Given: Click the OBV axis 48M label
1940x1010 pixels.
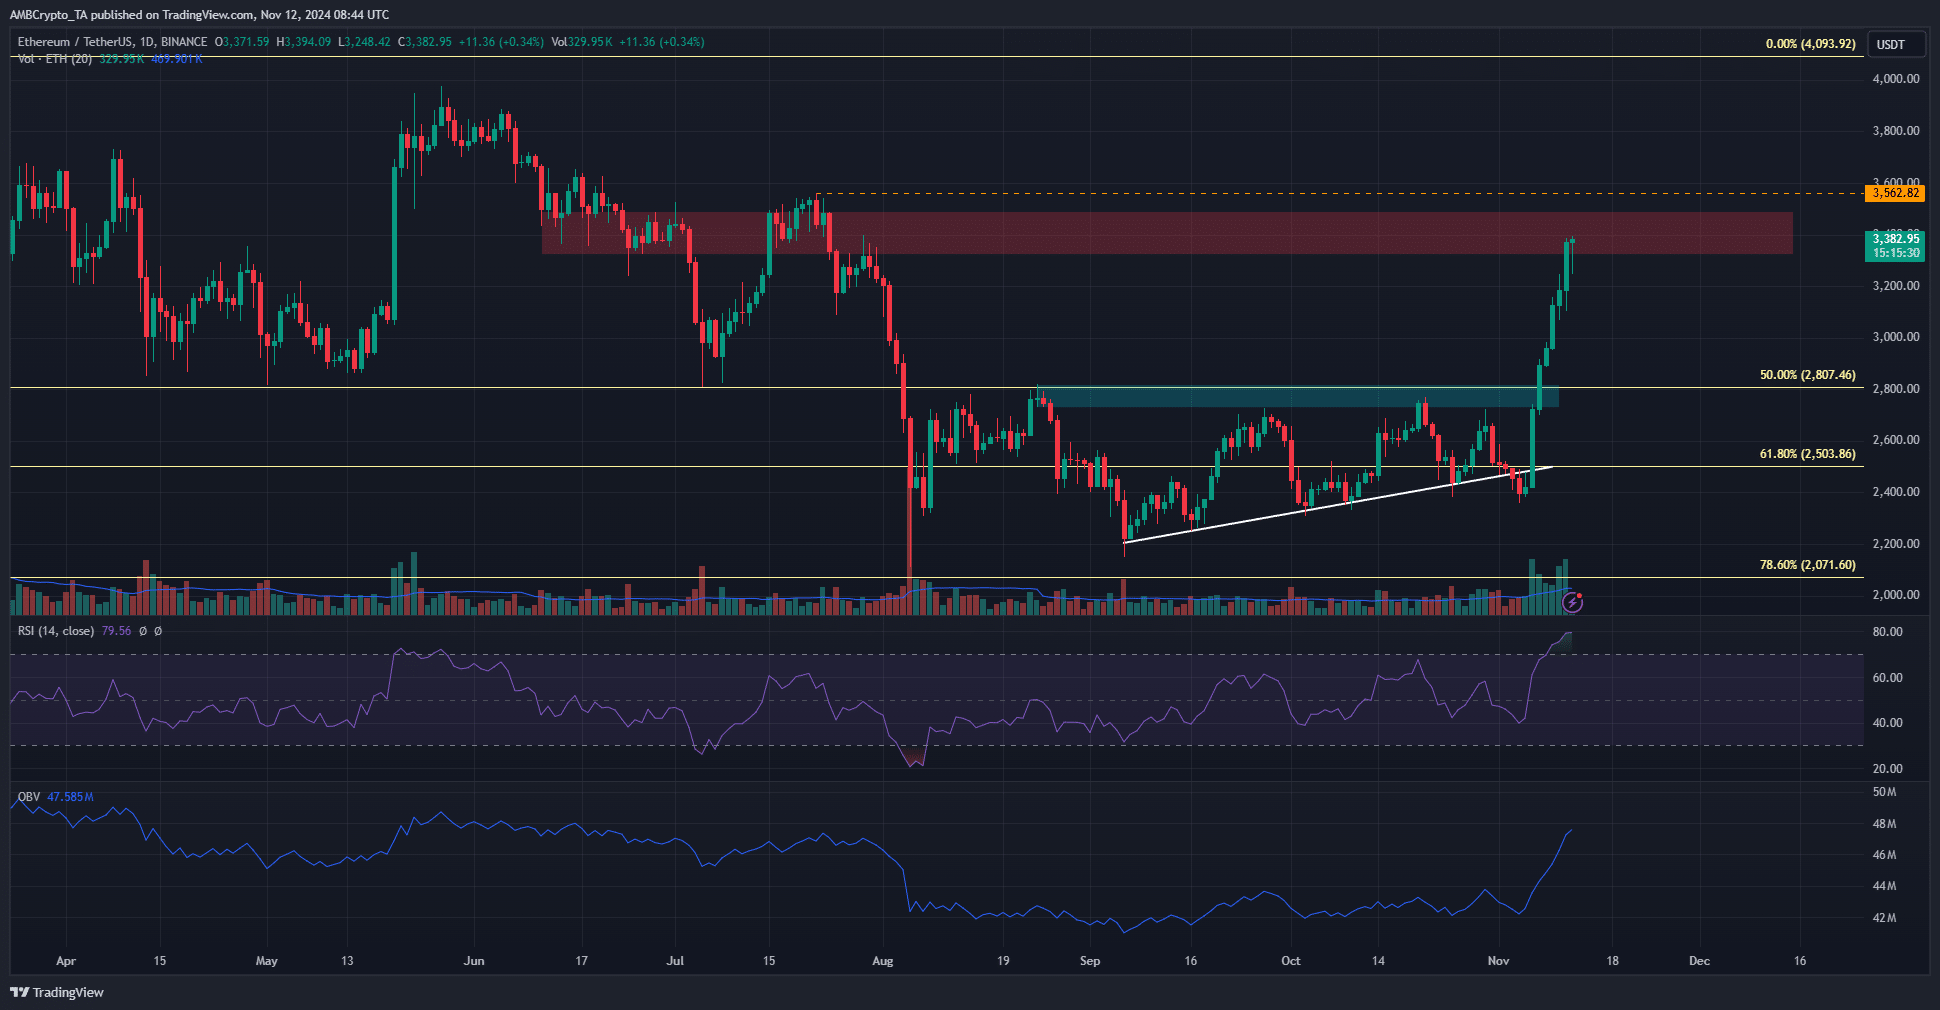Looking at the screenshot, I should click(x=1884, y=824).
